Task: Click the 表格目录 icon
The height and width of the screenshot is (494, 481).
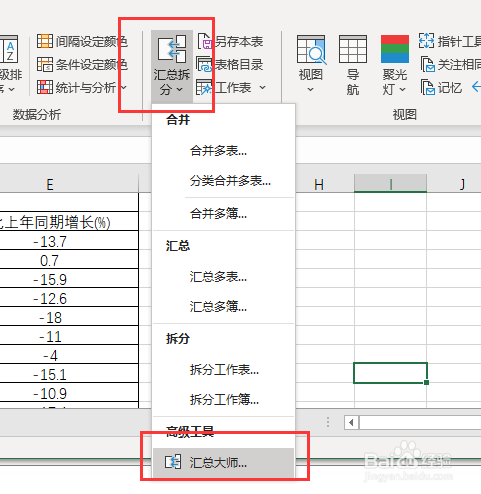Action: pos(204,64)
